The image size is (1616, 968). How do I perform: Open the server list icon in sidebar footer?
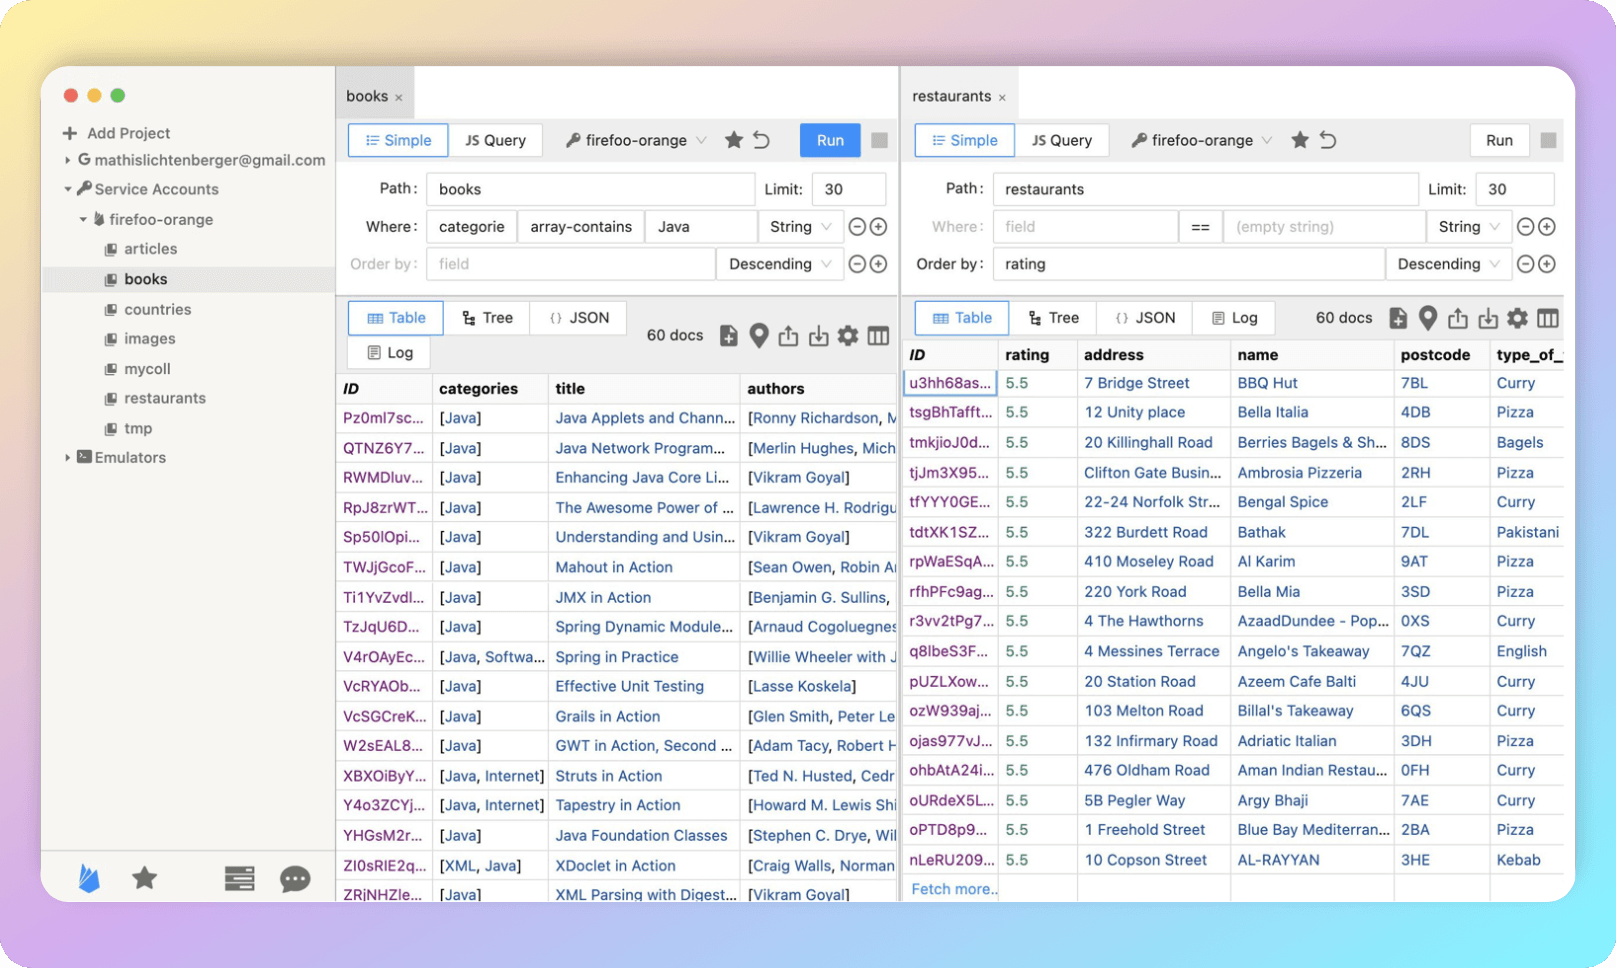point(239,878)
